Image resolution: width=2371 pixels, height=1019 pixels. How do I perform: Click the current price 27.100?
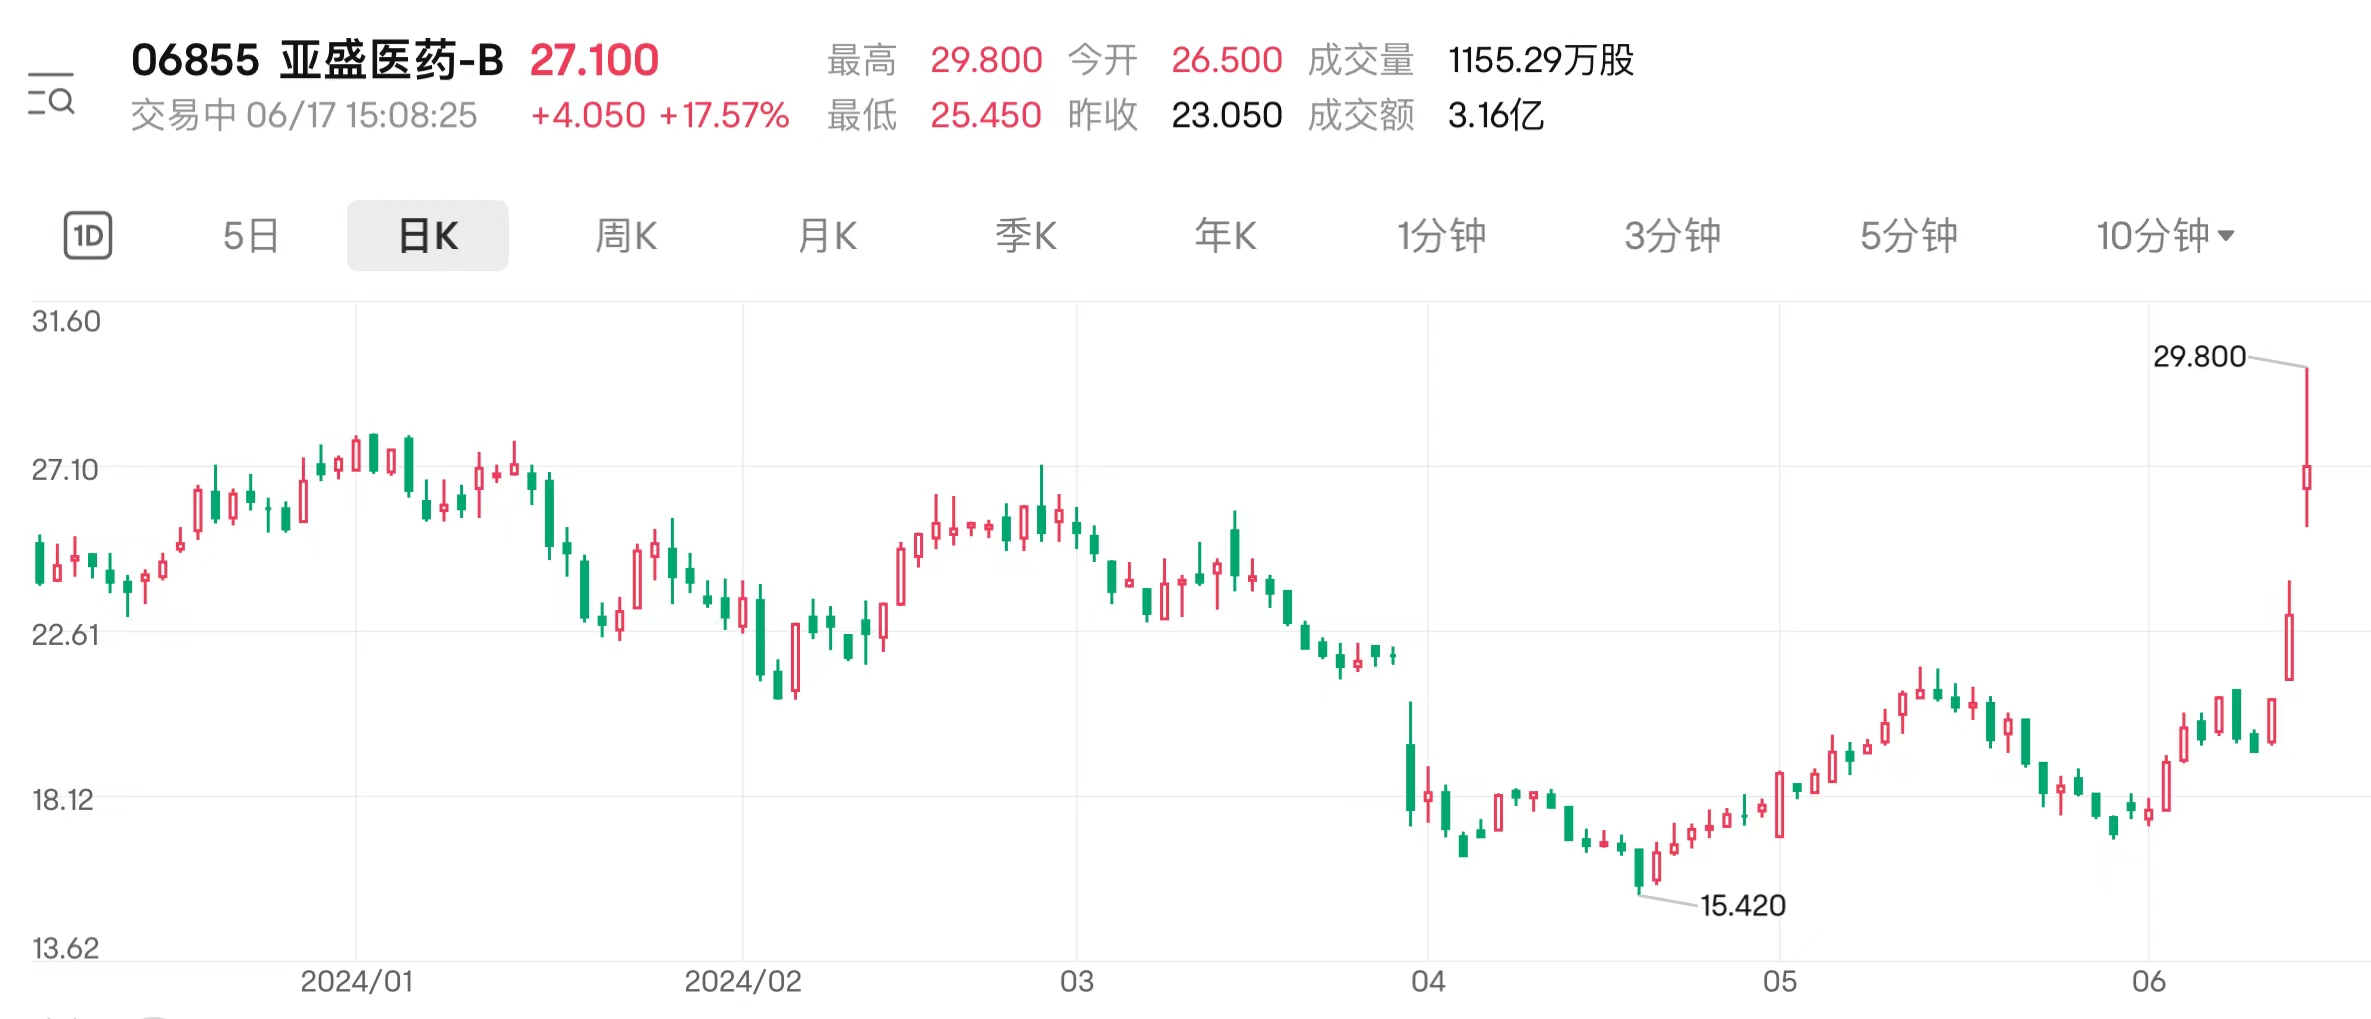click(x=594, y=60)
